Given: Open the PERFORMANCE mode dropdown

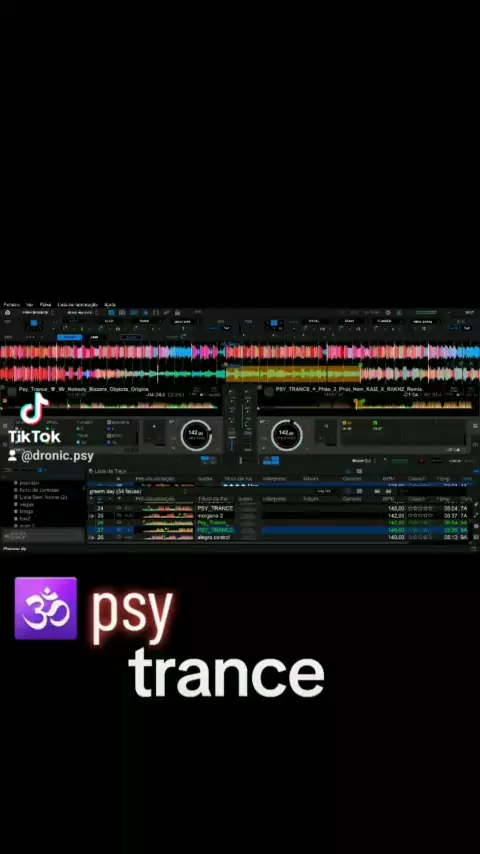Looking at the screenshot, I should coord(37,313).
